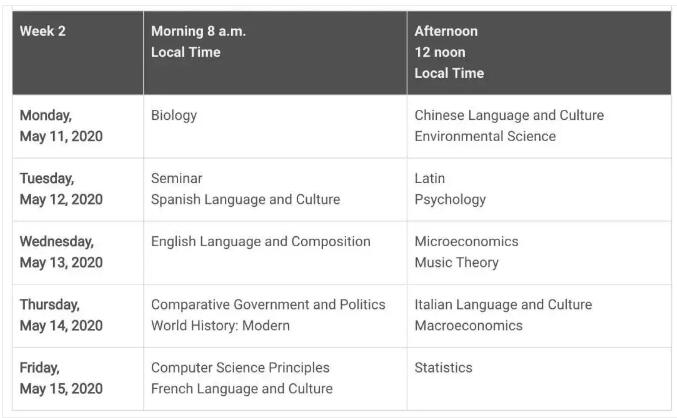Select Computer Science Principles entry
Viewport: 677px width, 418px height.
[x=240, y=367]
